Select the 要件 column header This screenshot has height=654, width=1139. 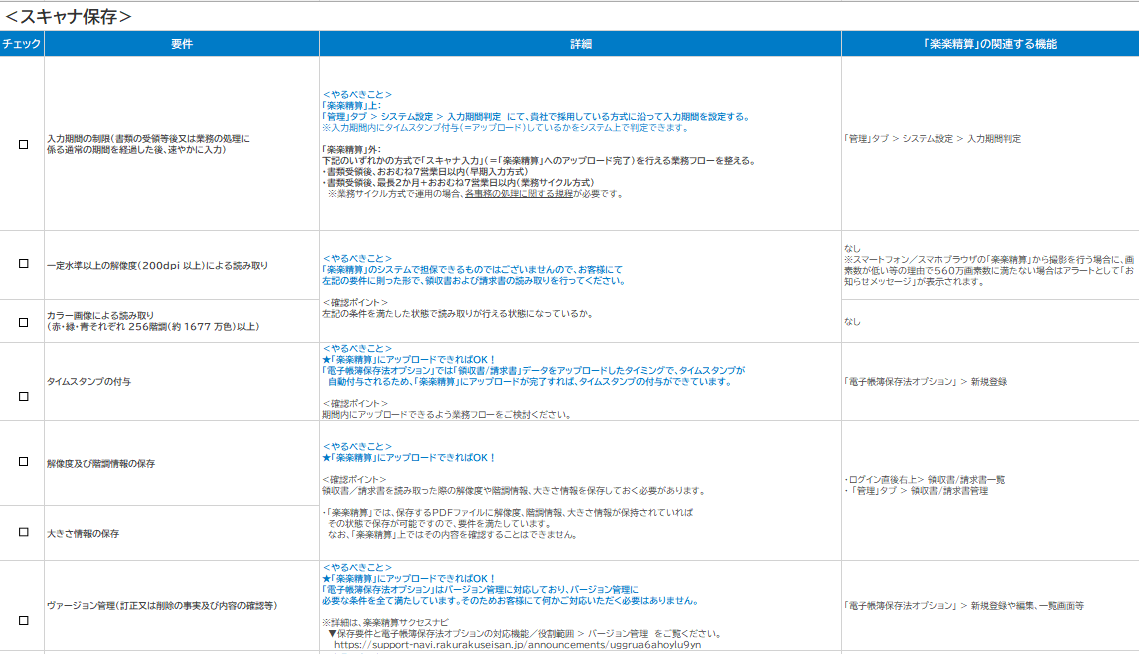tap(182, 44)
